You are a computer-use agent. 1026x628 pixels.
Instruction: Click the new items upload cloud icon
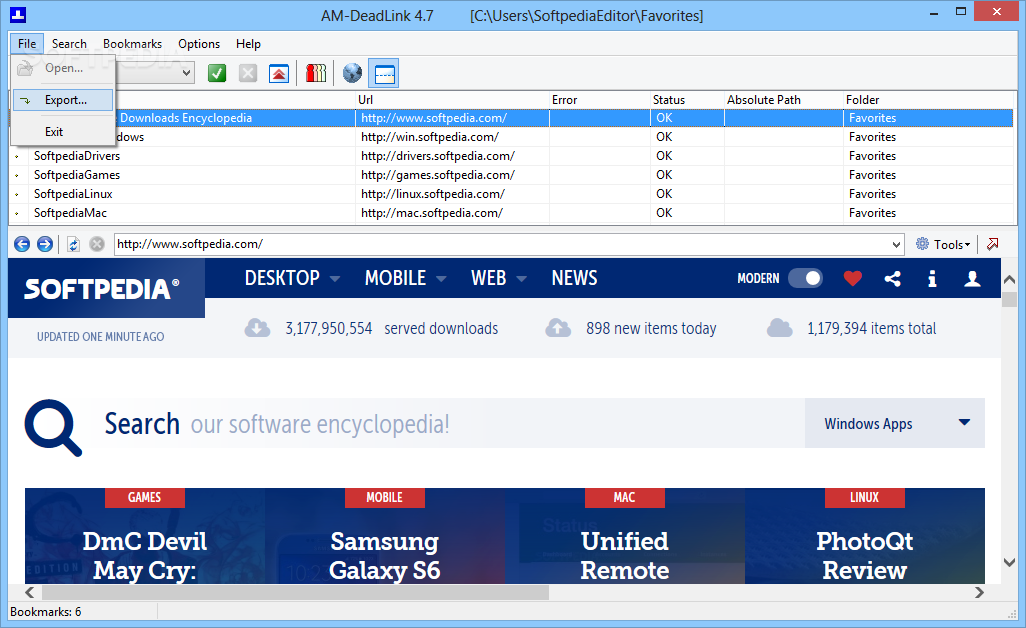(558, 328)
